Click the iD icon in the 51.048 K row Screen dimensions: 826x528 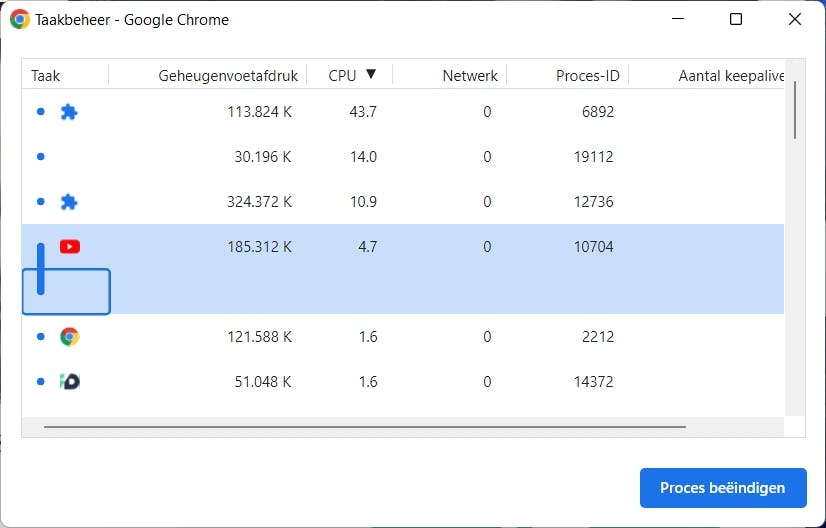[x=69, y=382]
